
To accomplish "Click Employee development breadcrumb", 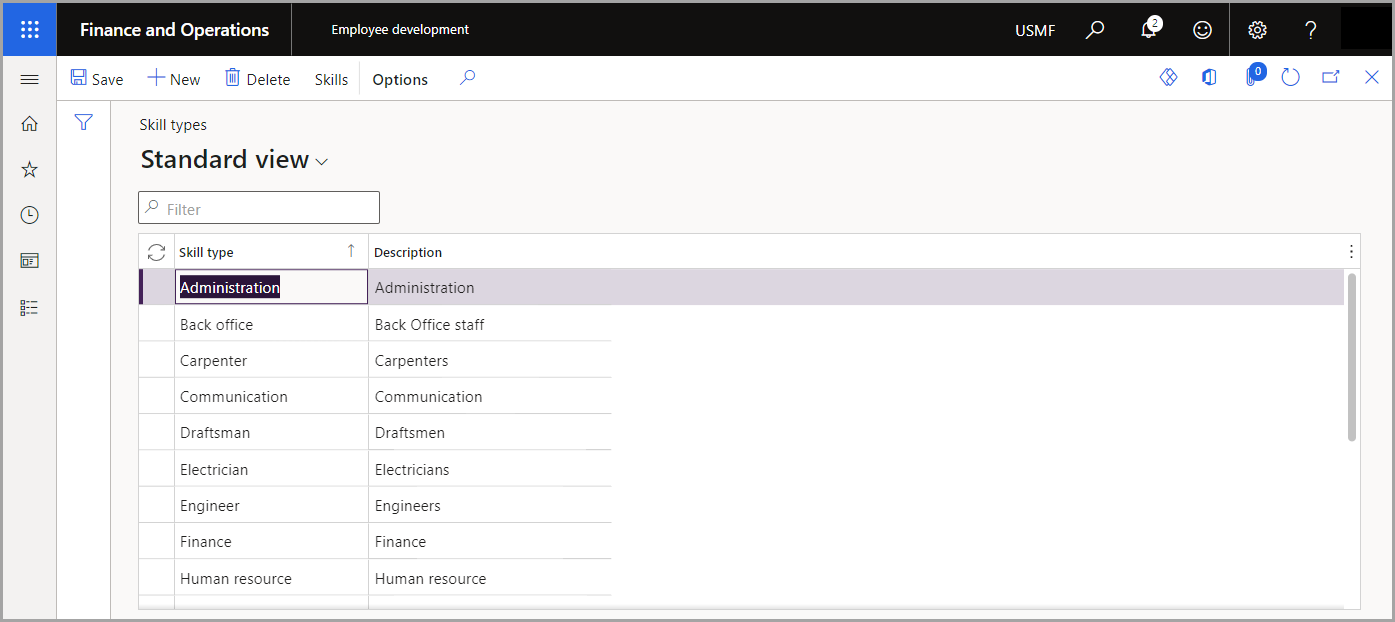I will 400,30.
